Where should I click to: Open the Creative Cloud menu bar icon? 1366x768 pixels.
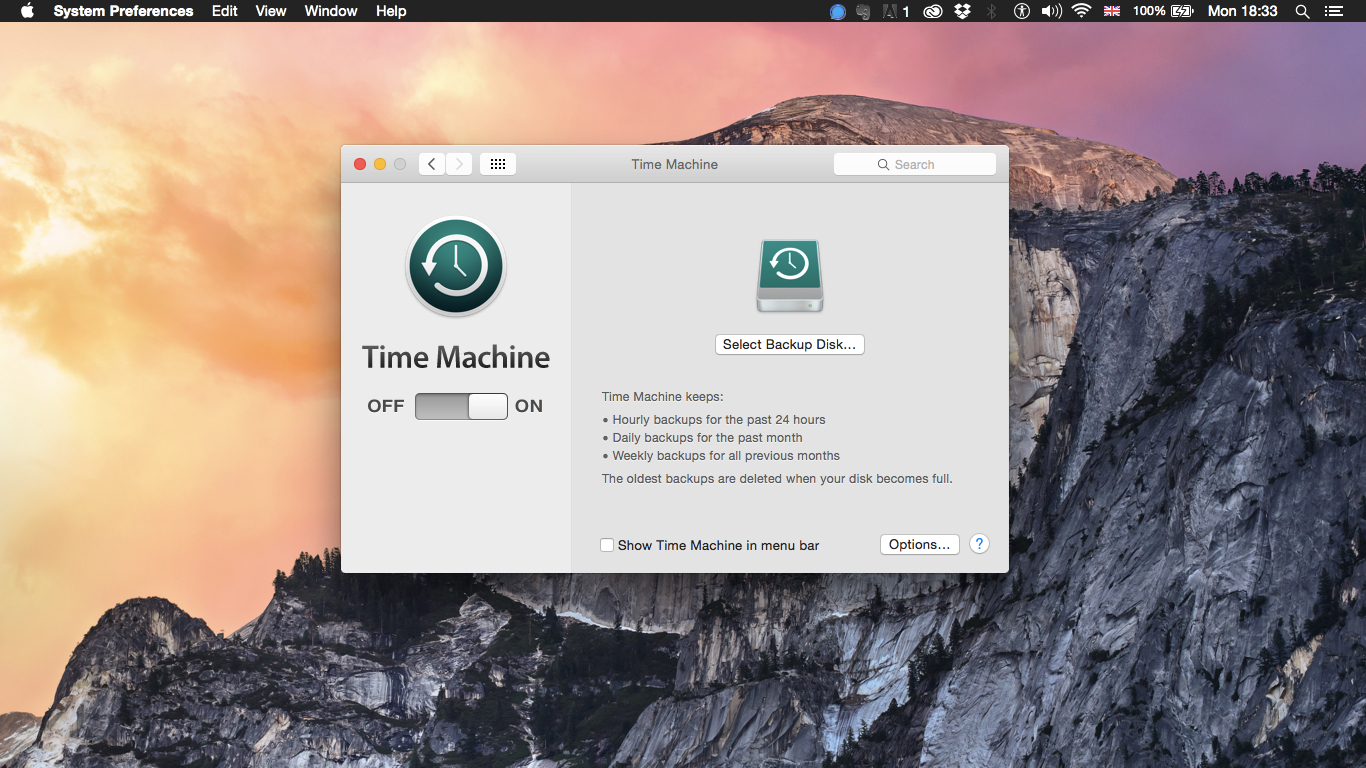(x=933, y=11)
